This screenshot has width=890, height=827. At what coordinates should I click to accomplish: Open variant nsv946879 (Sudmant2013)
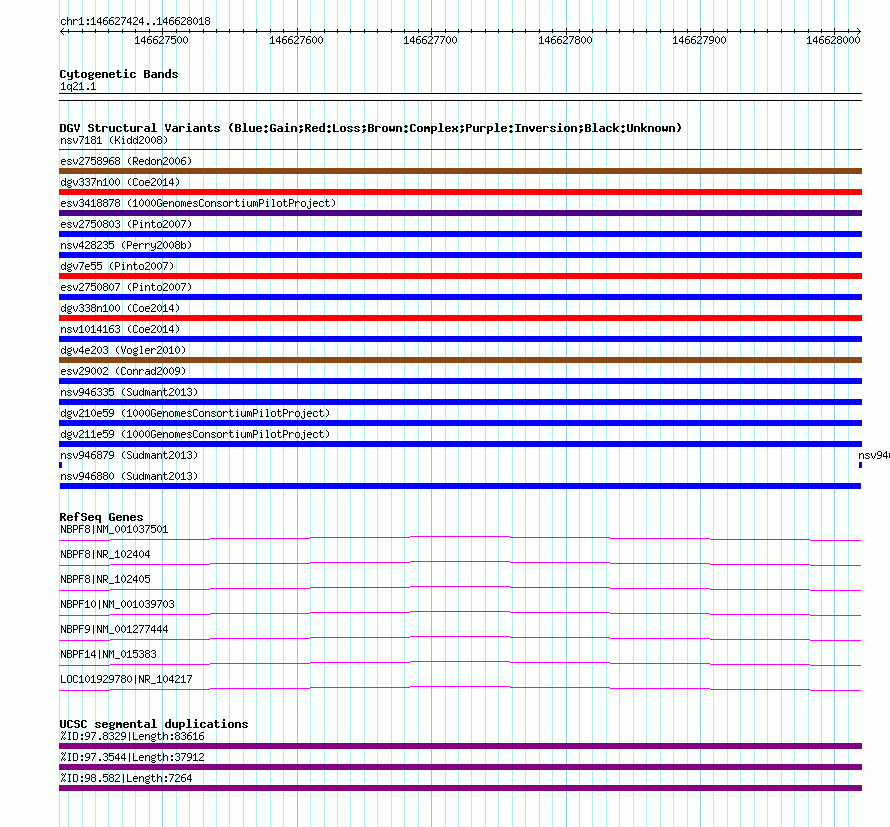click(x=129, y=455)
